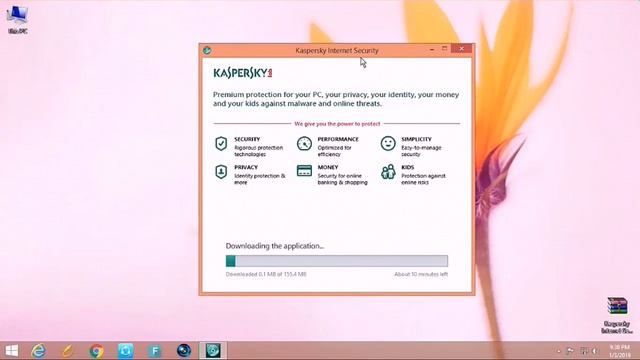Click the download progress bar
The image size is (640, 360).
click(337, 261)
